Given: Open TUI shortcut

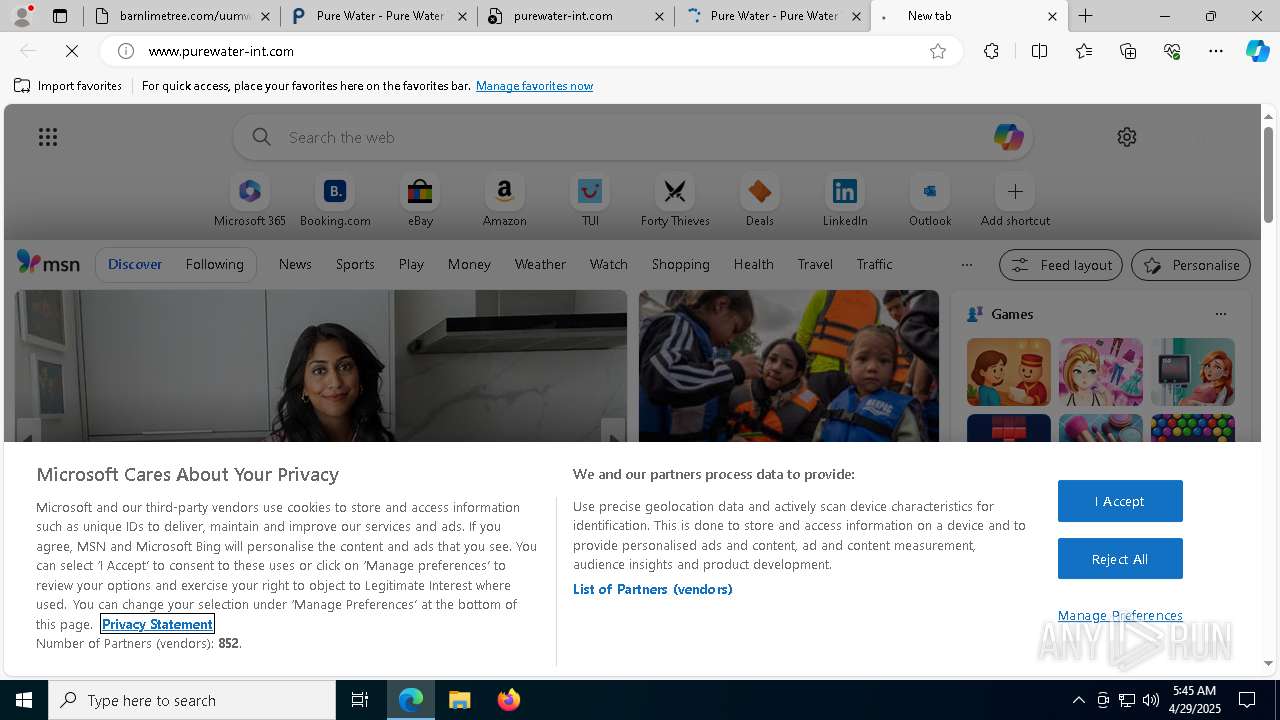Looking at the screenshot, I should pos(590,201).
